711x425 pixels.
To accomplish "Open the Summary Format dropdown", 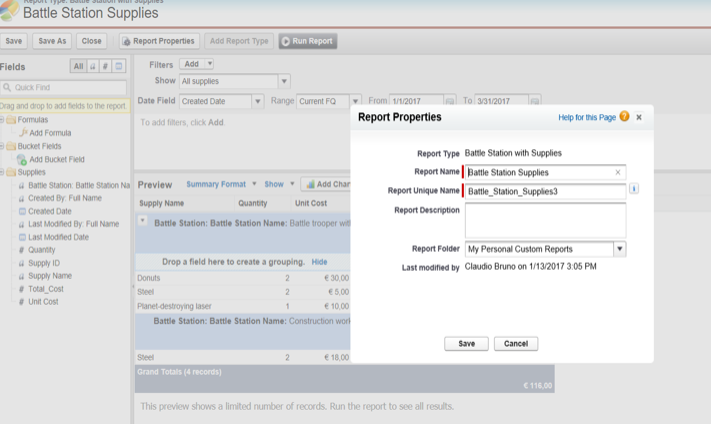I will coord(221,184).
